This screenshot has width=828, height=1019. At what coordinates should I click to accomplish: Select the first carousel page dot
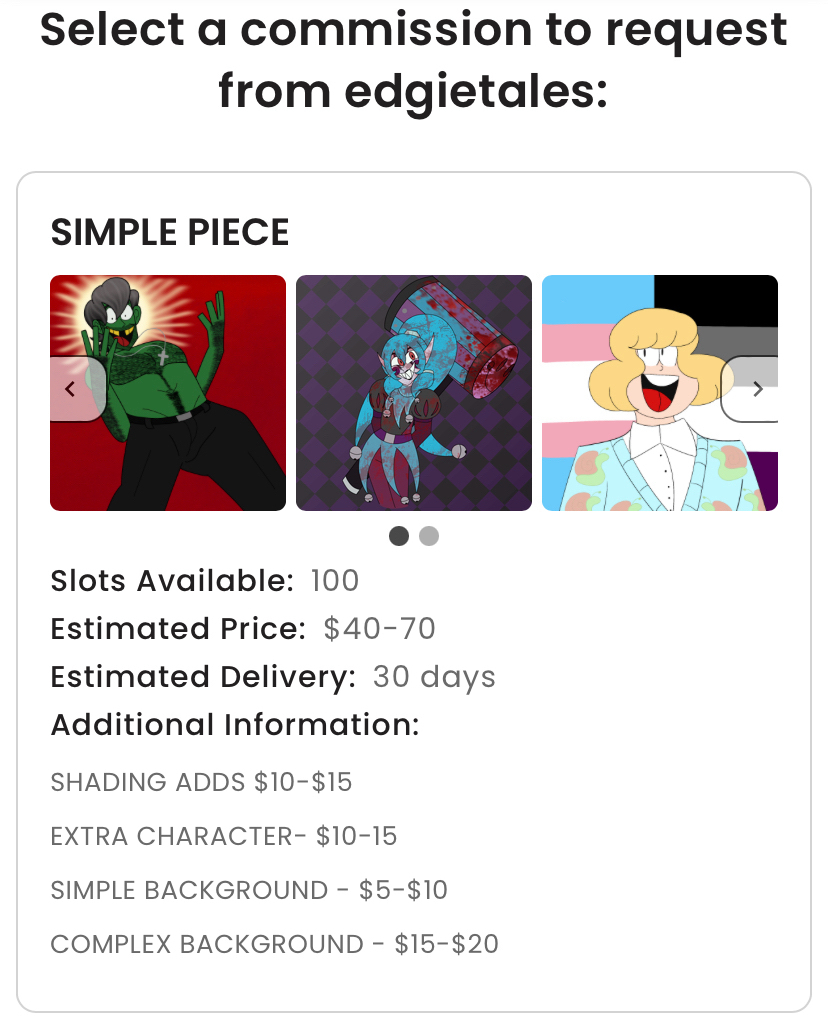click(399, 536)
